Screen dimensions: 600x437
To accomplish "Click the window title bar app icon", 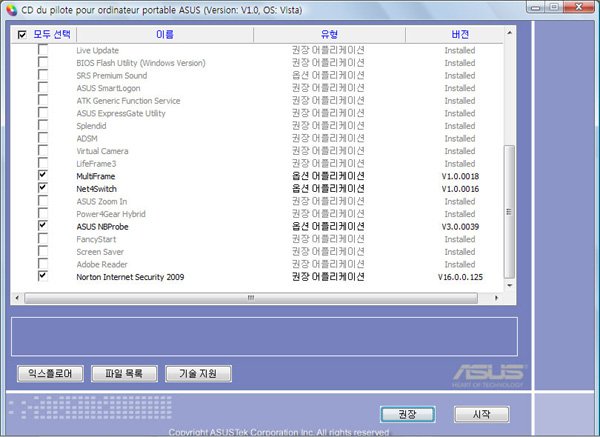I will click(x=11, y=10).
